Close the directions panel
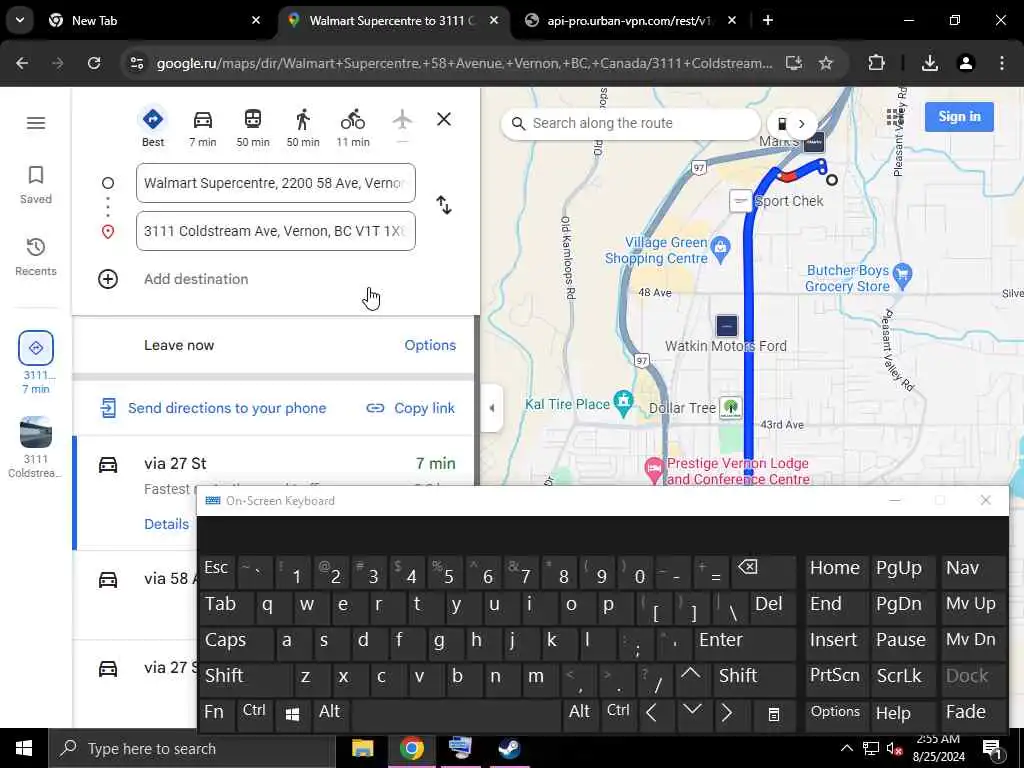Screen dimensions: 1024x768 444,120
